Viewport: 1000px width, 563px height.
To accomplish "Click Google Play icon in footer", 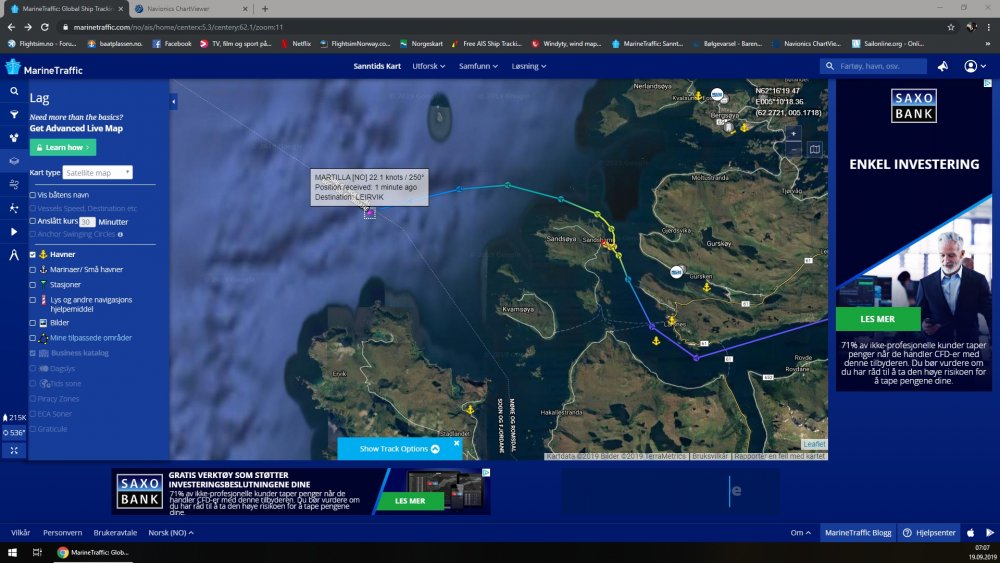I will pyautogui.click(x=990, y=533).
